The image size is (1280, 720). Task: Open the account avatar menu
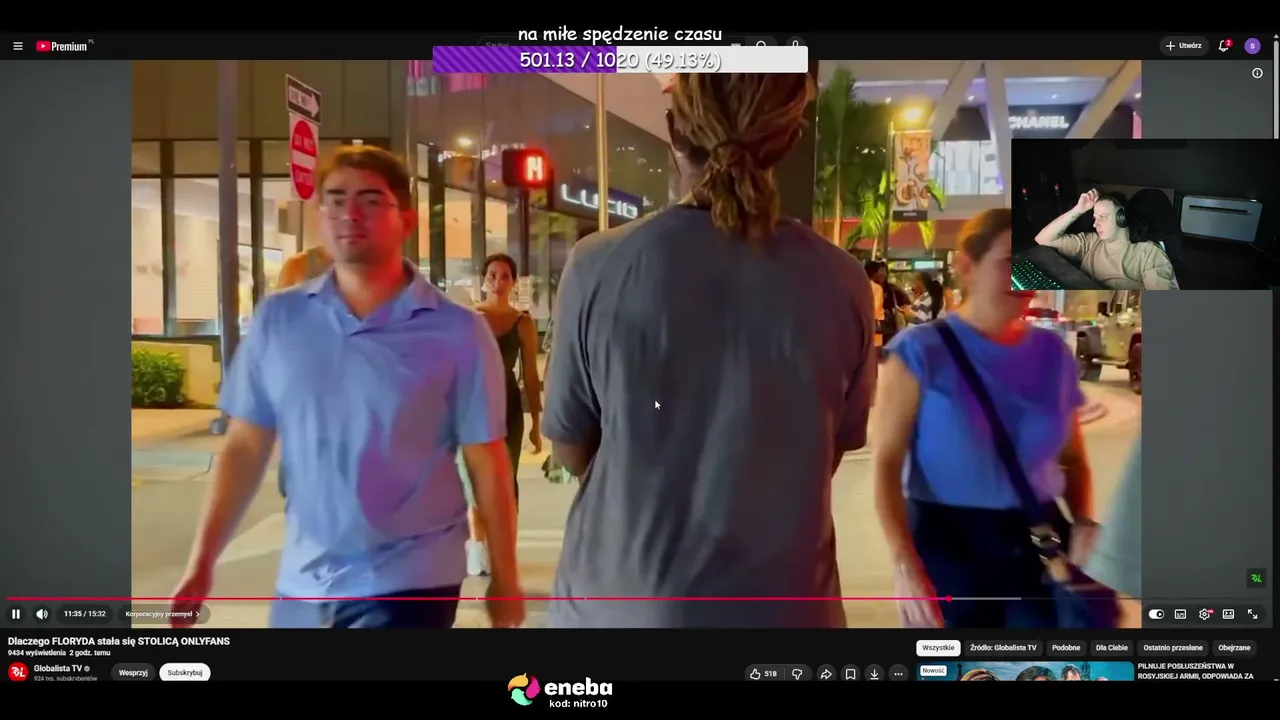[1252, 46]
